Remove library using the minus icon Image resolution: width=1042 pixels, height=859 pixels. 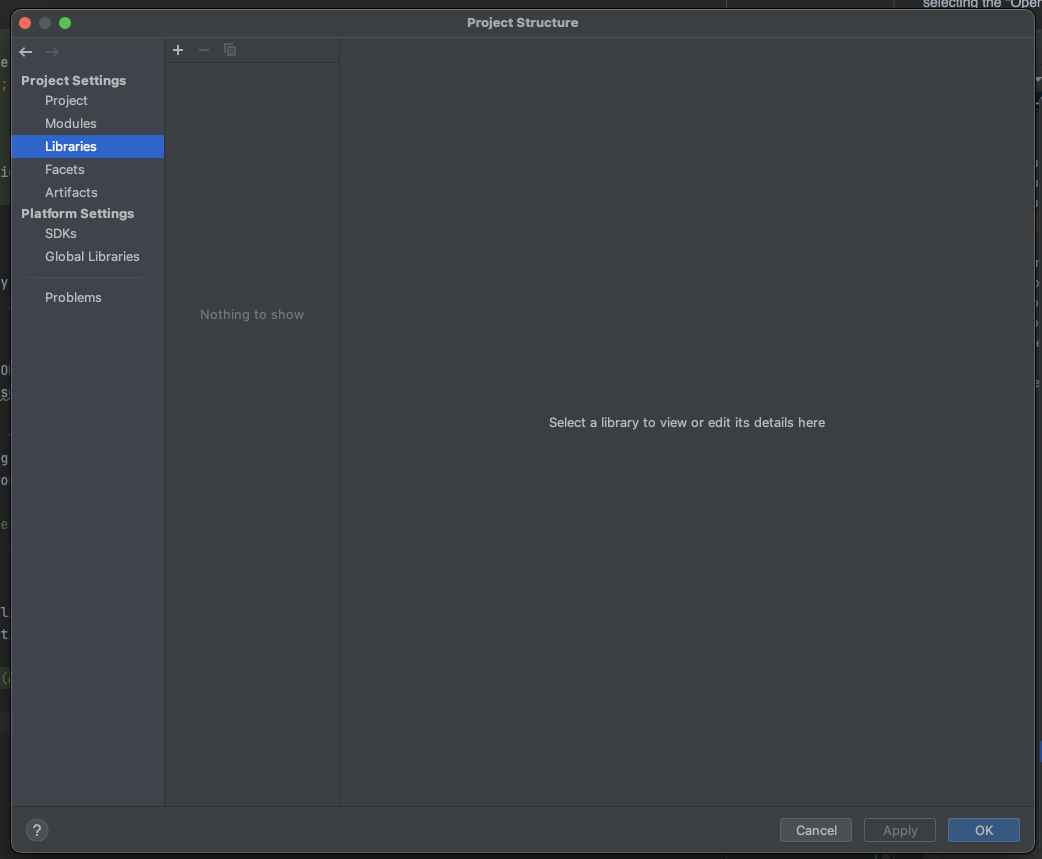(x=204, y=49)
